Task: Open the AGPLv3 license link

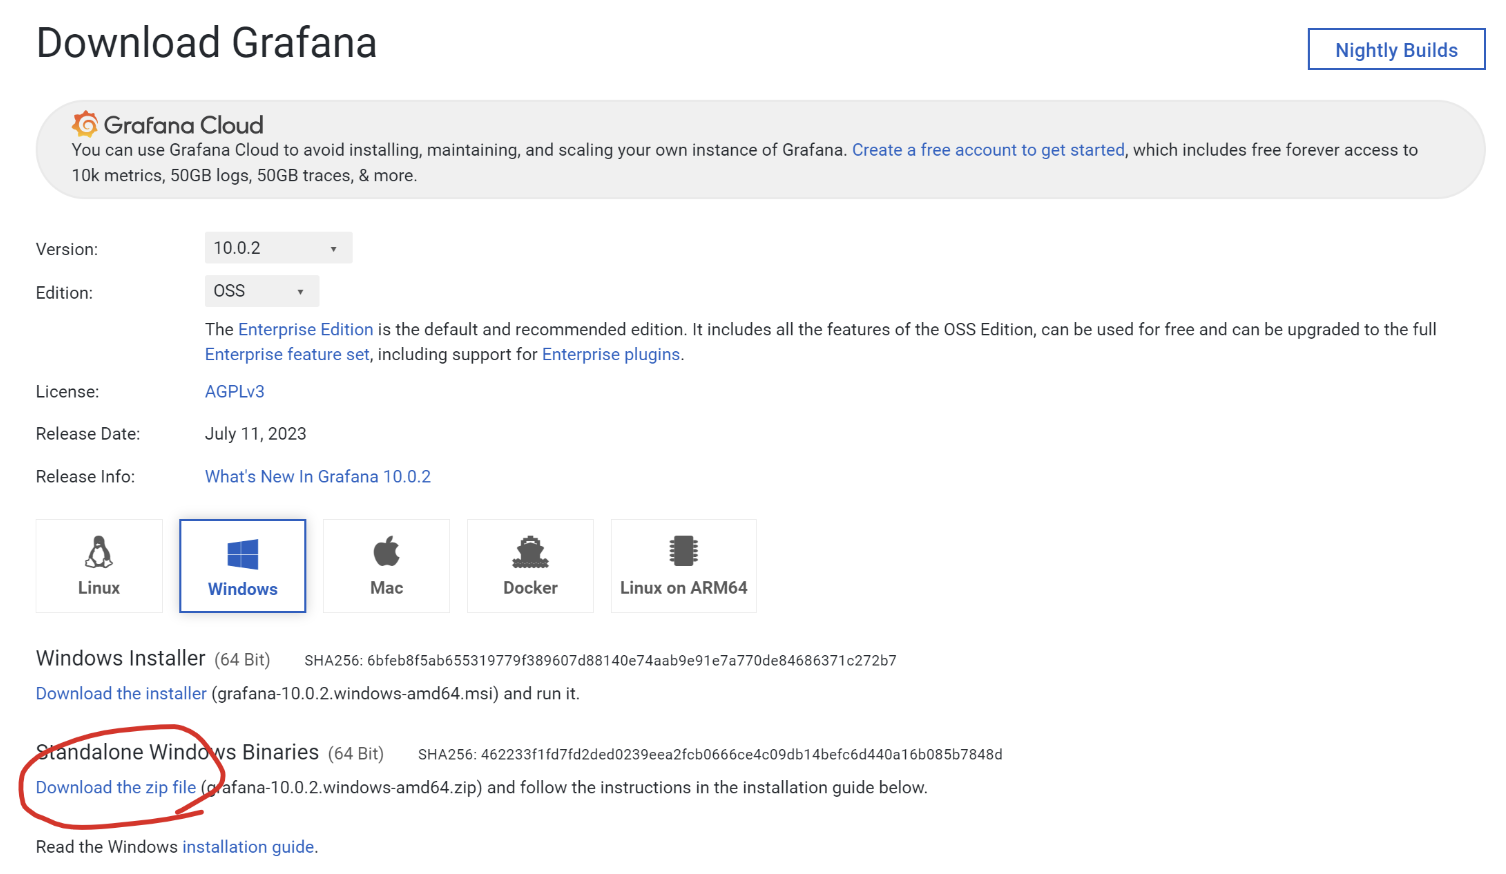Action: pyautogui.click(x=235, y=392)
